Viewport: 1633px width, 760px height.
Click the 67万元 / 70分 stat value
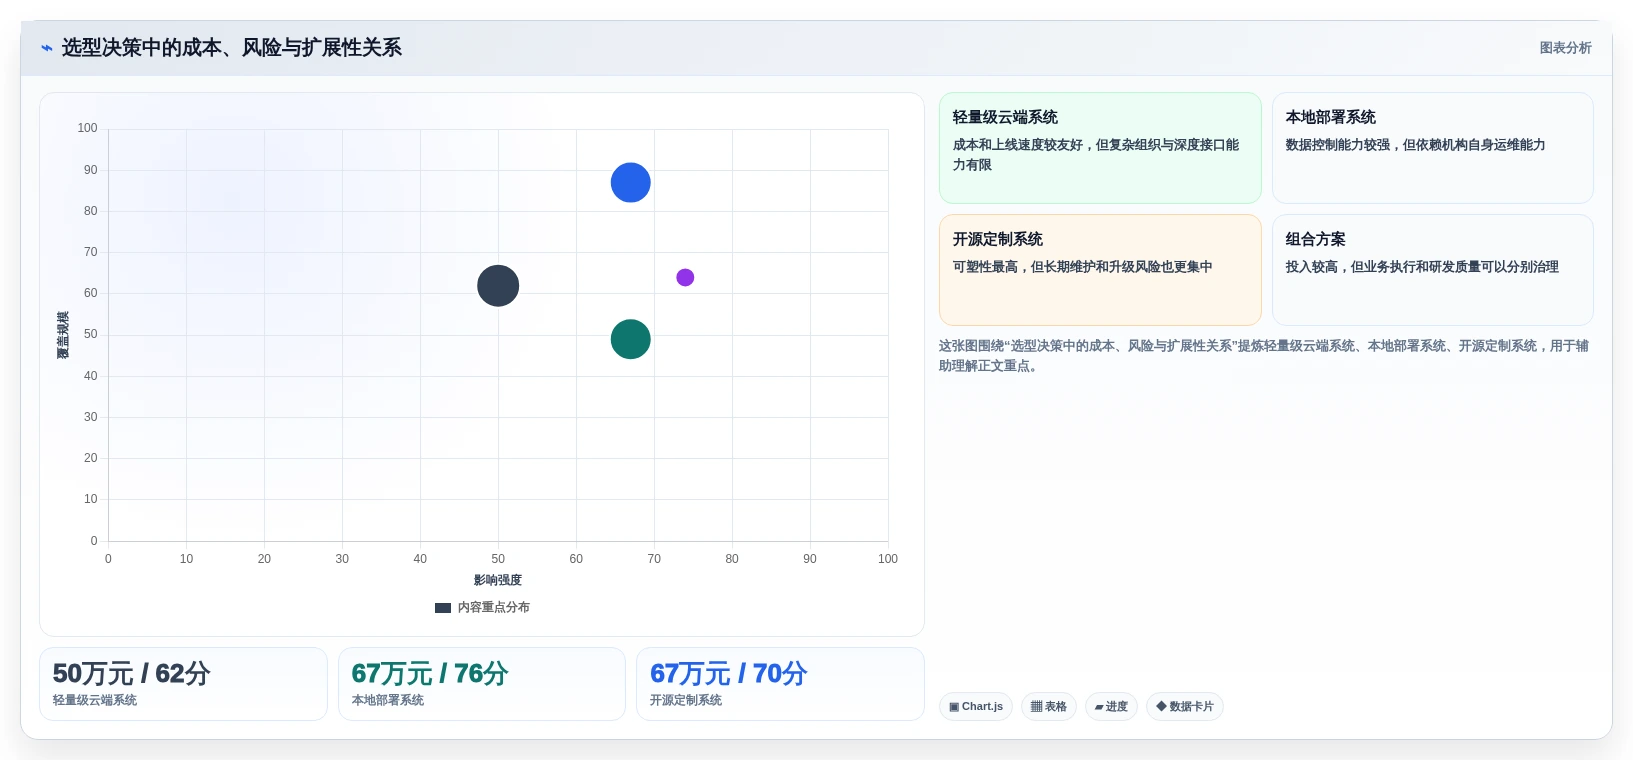pos(729,674)
